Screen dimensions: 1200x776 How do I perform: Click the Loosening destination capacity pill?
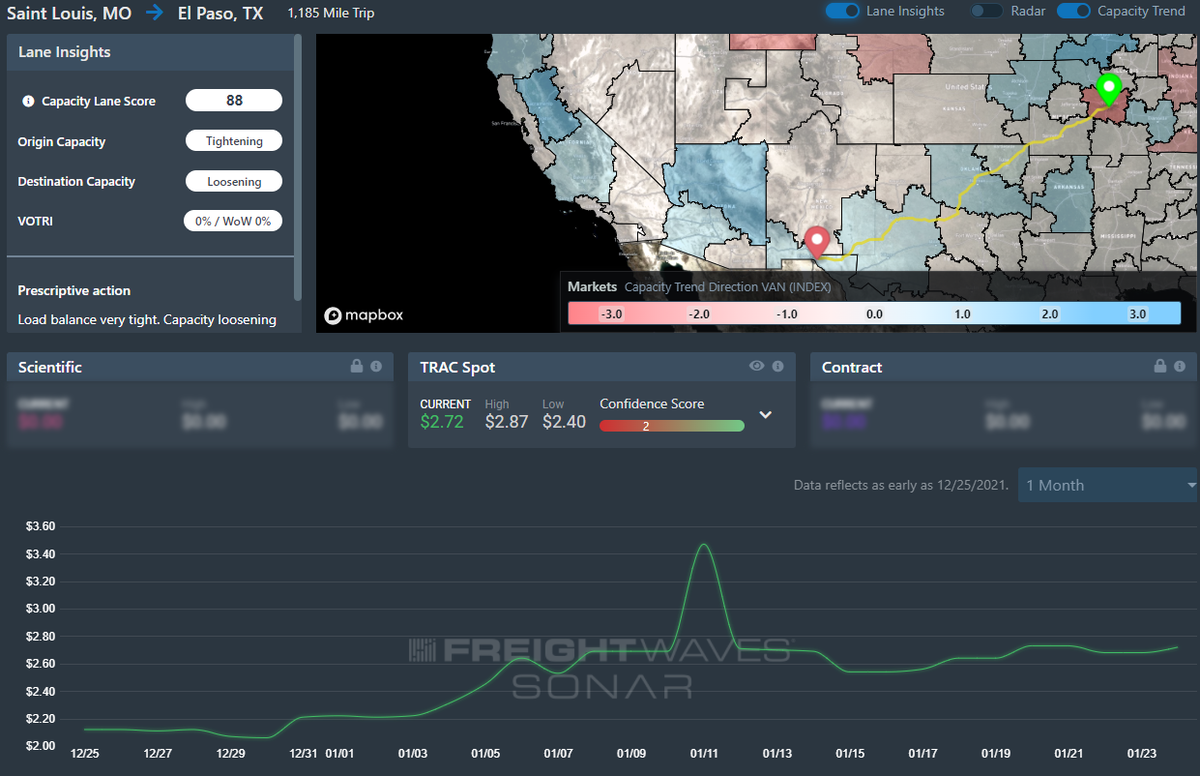[234, 182]
